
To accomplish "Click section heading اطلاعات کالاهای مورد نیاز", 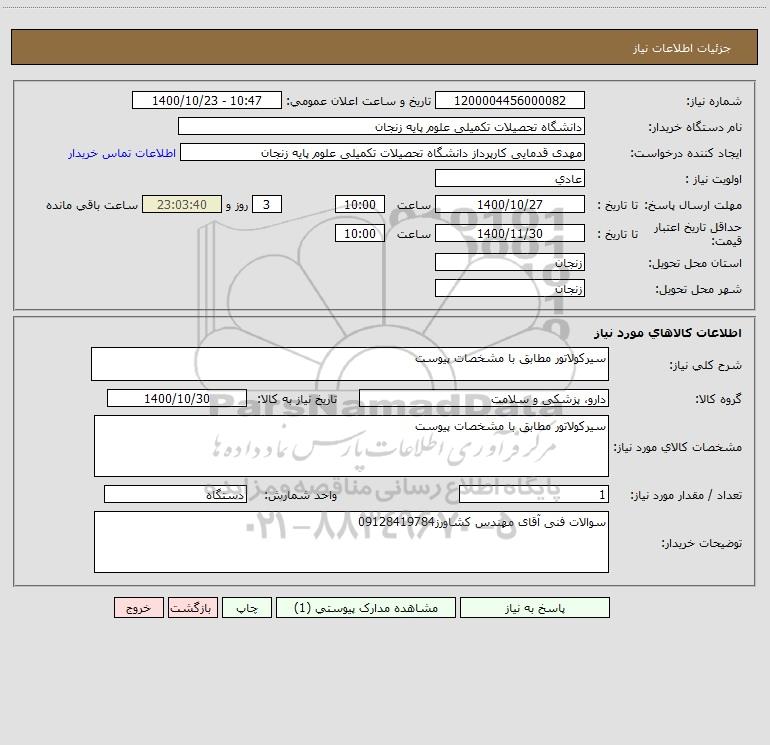I will [668, 332].
